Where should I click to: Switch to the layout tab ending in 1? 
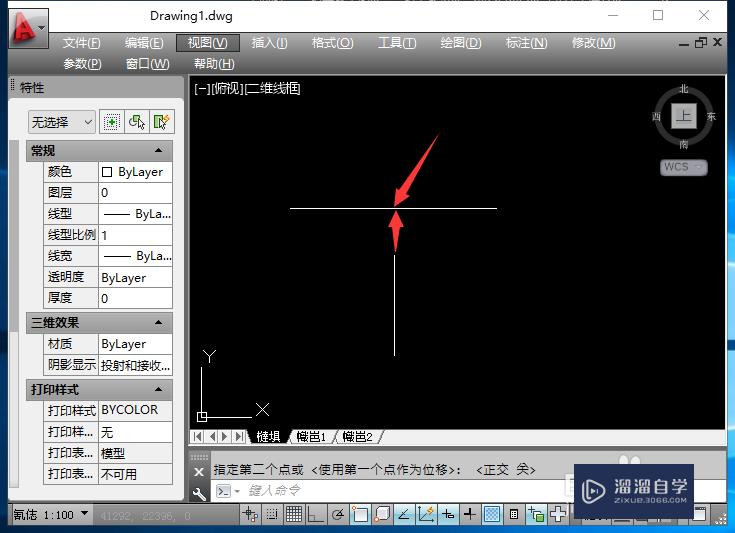311,437
